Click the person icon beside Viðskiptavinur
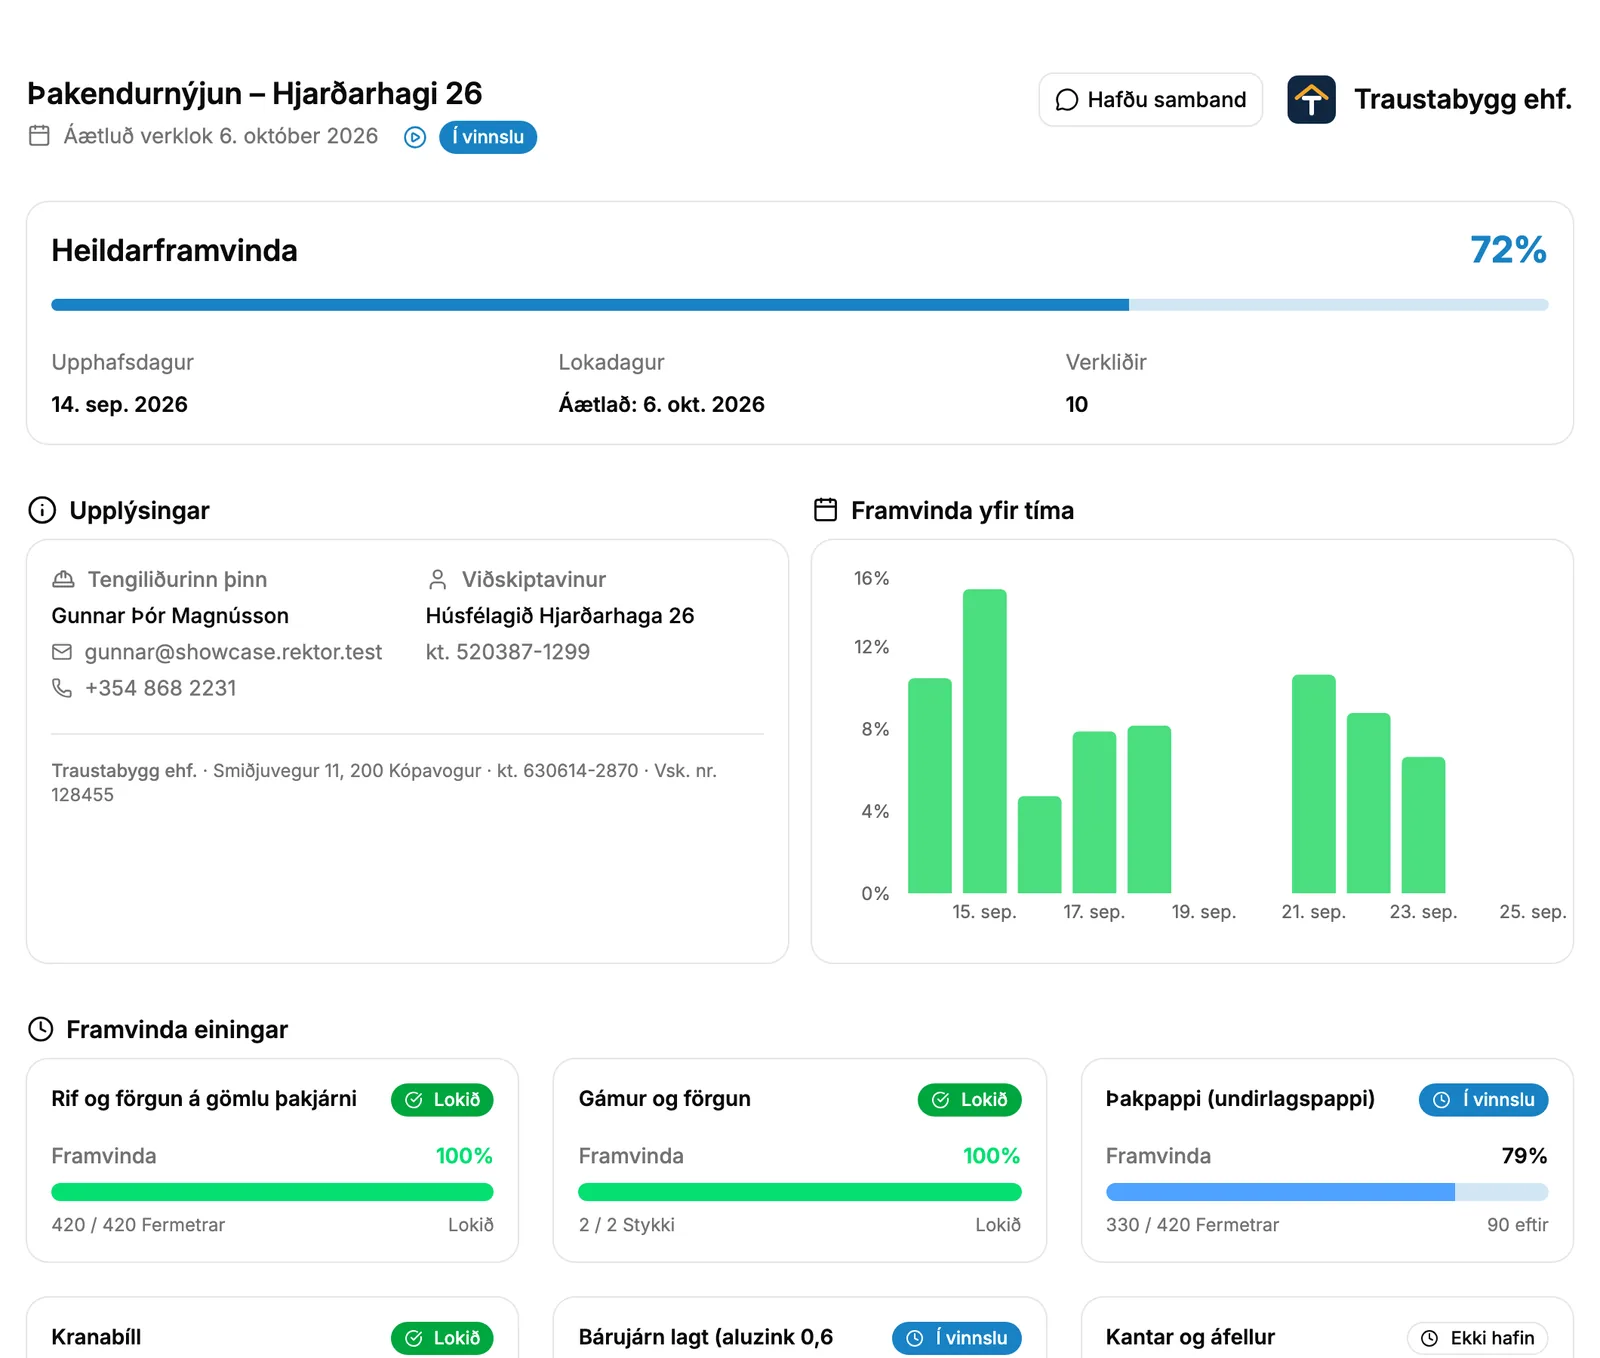1600x1358 pixels. coord(437,579)
